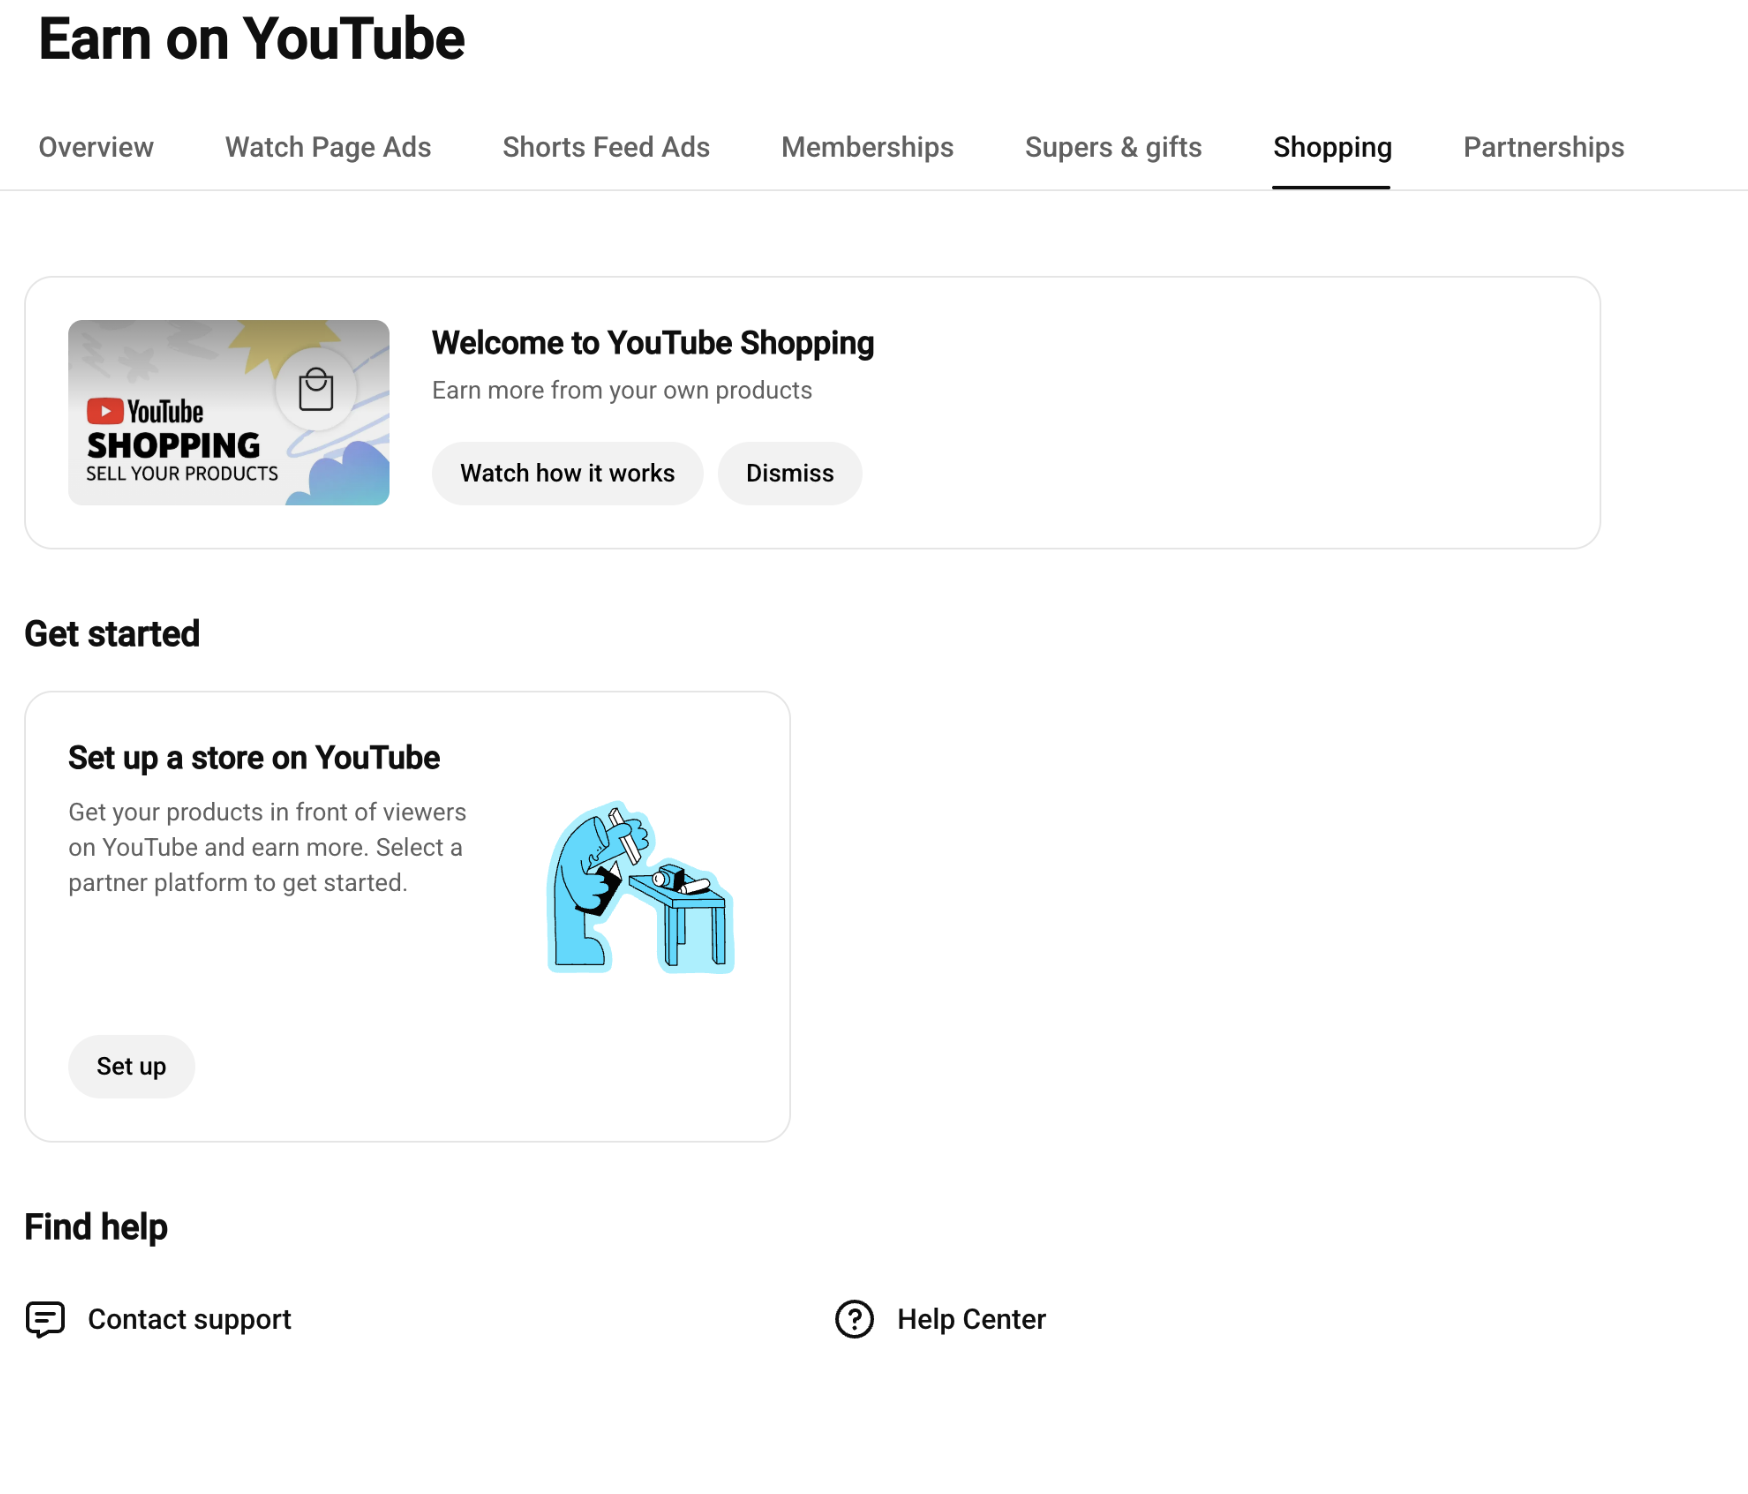Open the Overview tab

pyautogui.click(x=96, y=147)
